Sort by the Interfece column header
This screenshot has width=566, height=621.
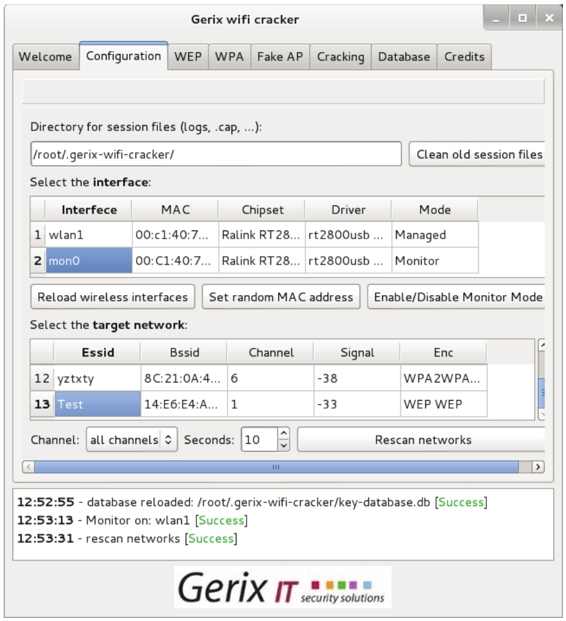point(89,210)
